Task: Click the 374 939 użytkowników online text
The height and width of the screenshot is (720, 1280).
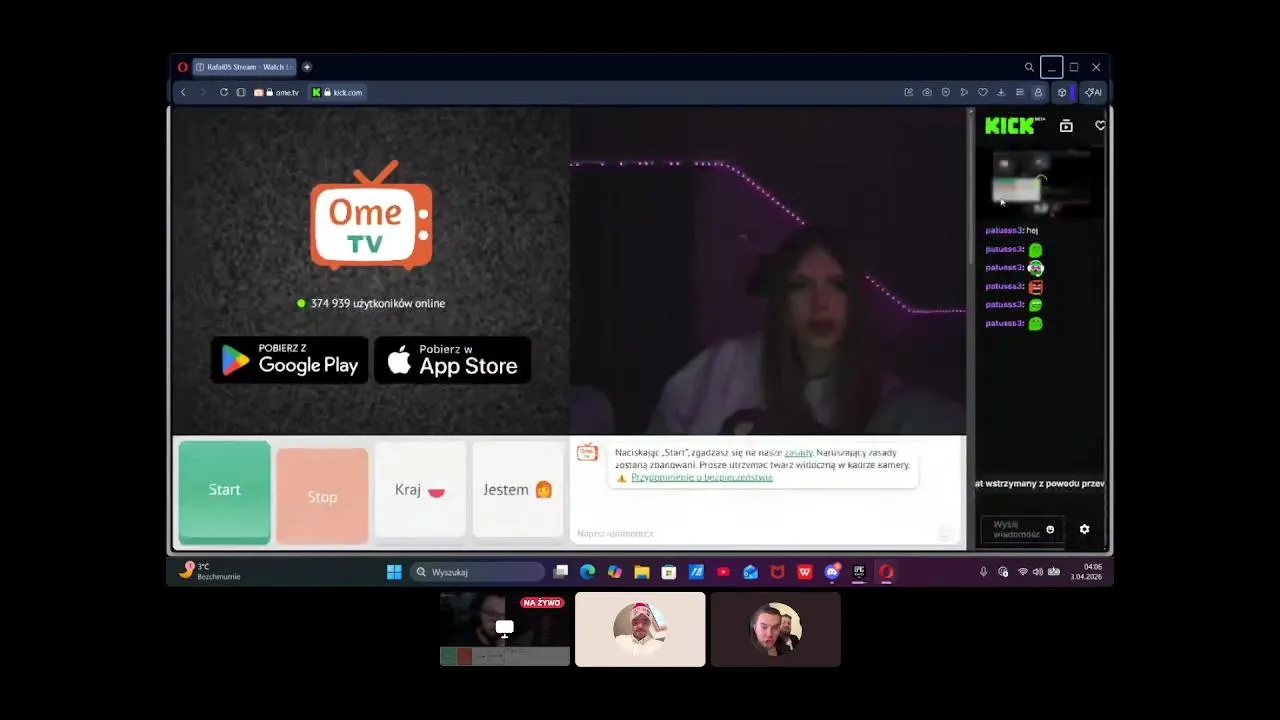Action: point(378,303)
